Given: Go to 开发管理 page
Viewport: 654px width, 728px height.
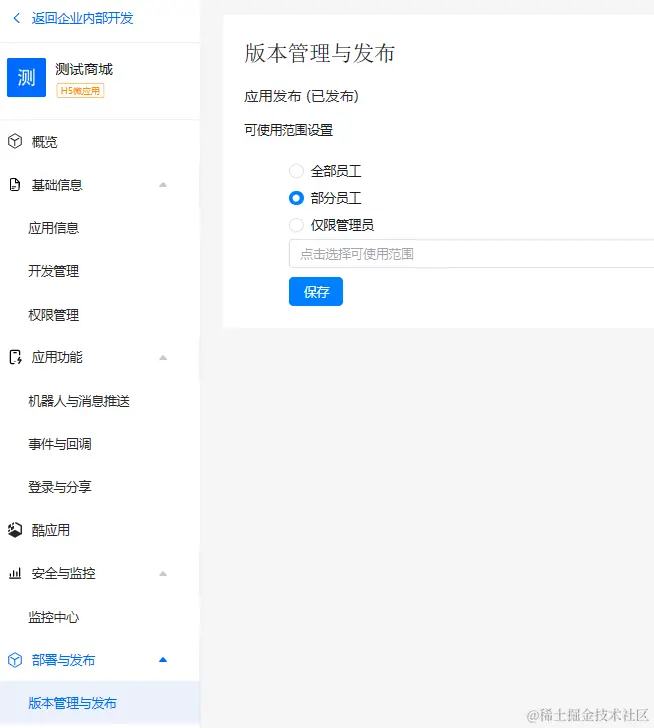Looking at the screenshot, I should point(53,271).
